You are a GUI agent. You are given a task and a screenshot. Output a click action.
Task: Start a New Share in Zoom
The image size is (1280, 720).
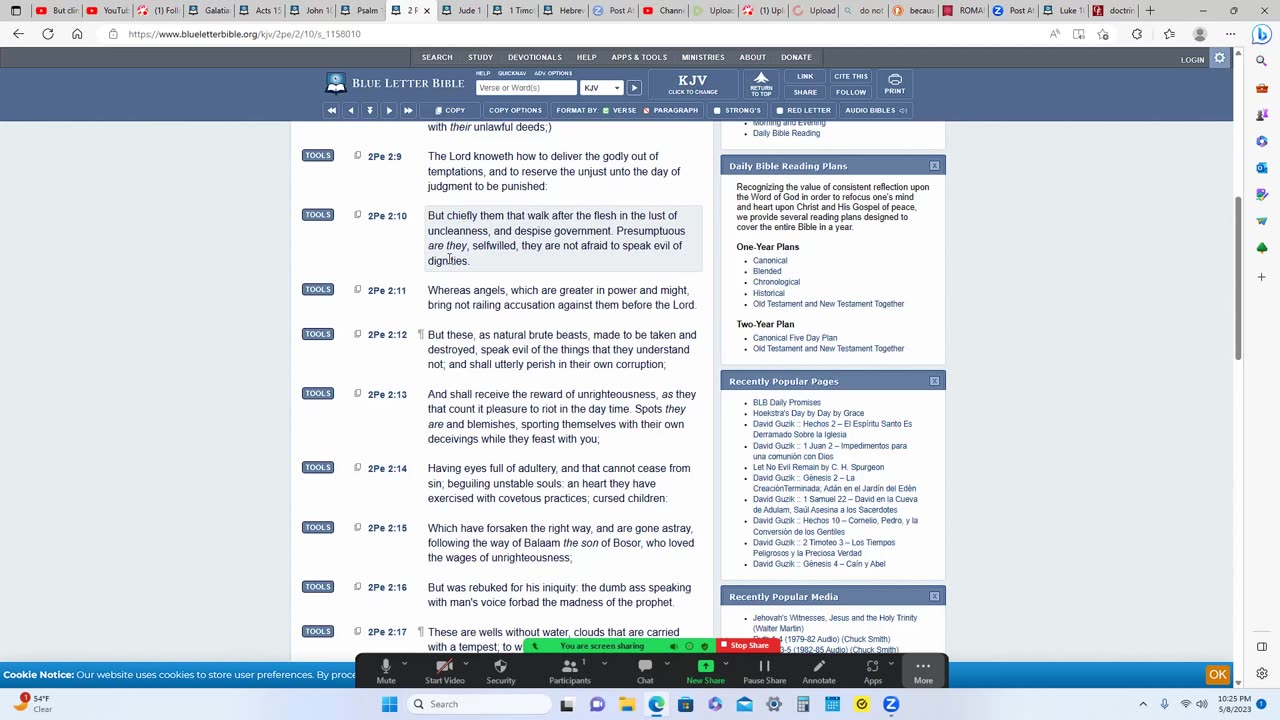coord(705,671)
